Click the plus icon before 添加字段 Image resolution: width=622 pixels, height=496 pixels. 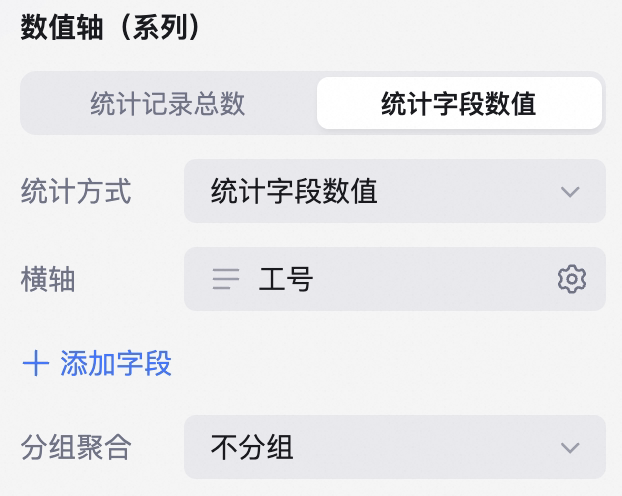[x=36, y=363]
